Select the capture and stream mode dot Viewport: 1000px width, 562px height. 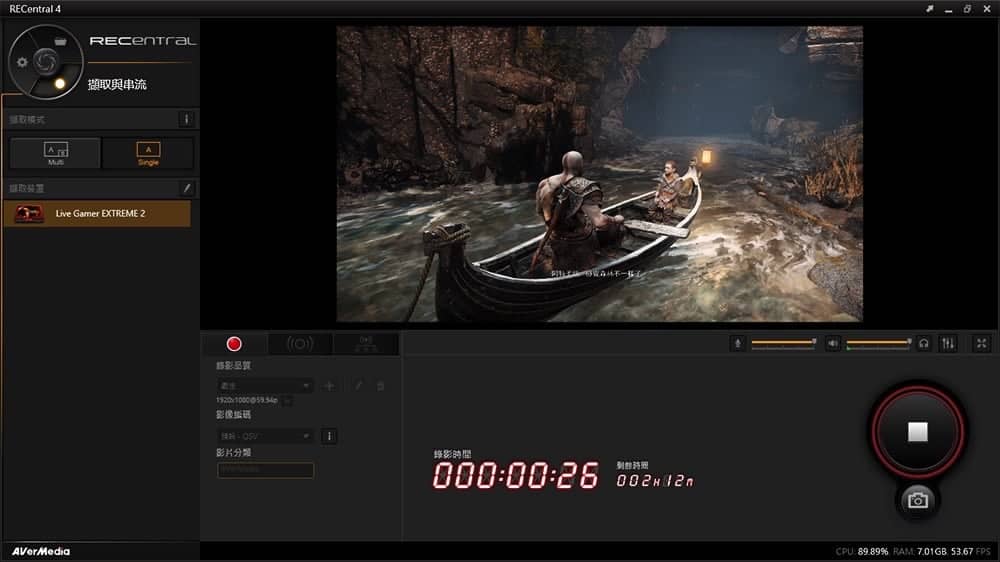point(59,83)
